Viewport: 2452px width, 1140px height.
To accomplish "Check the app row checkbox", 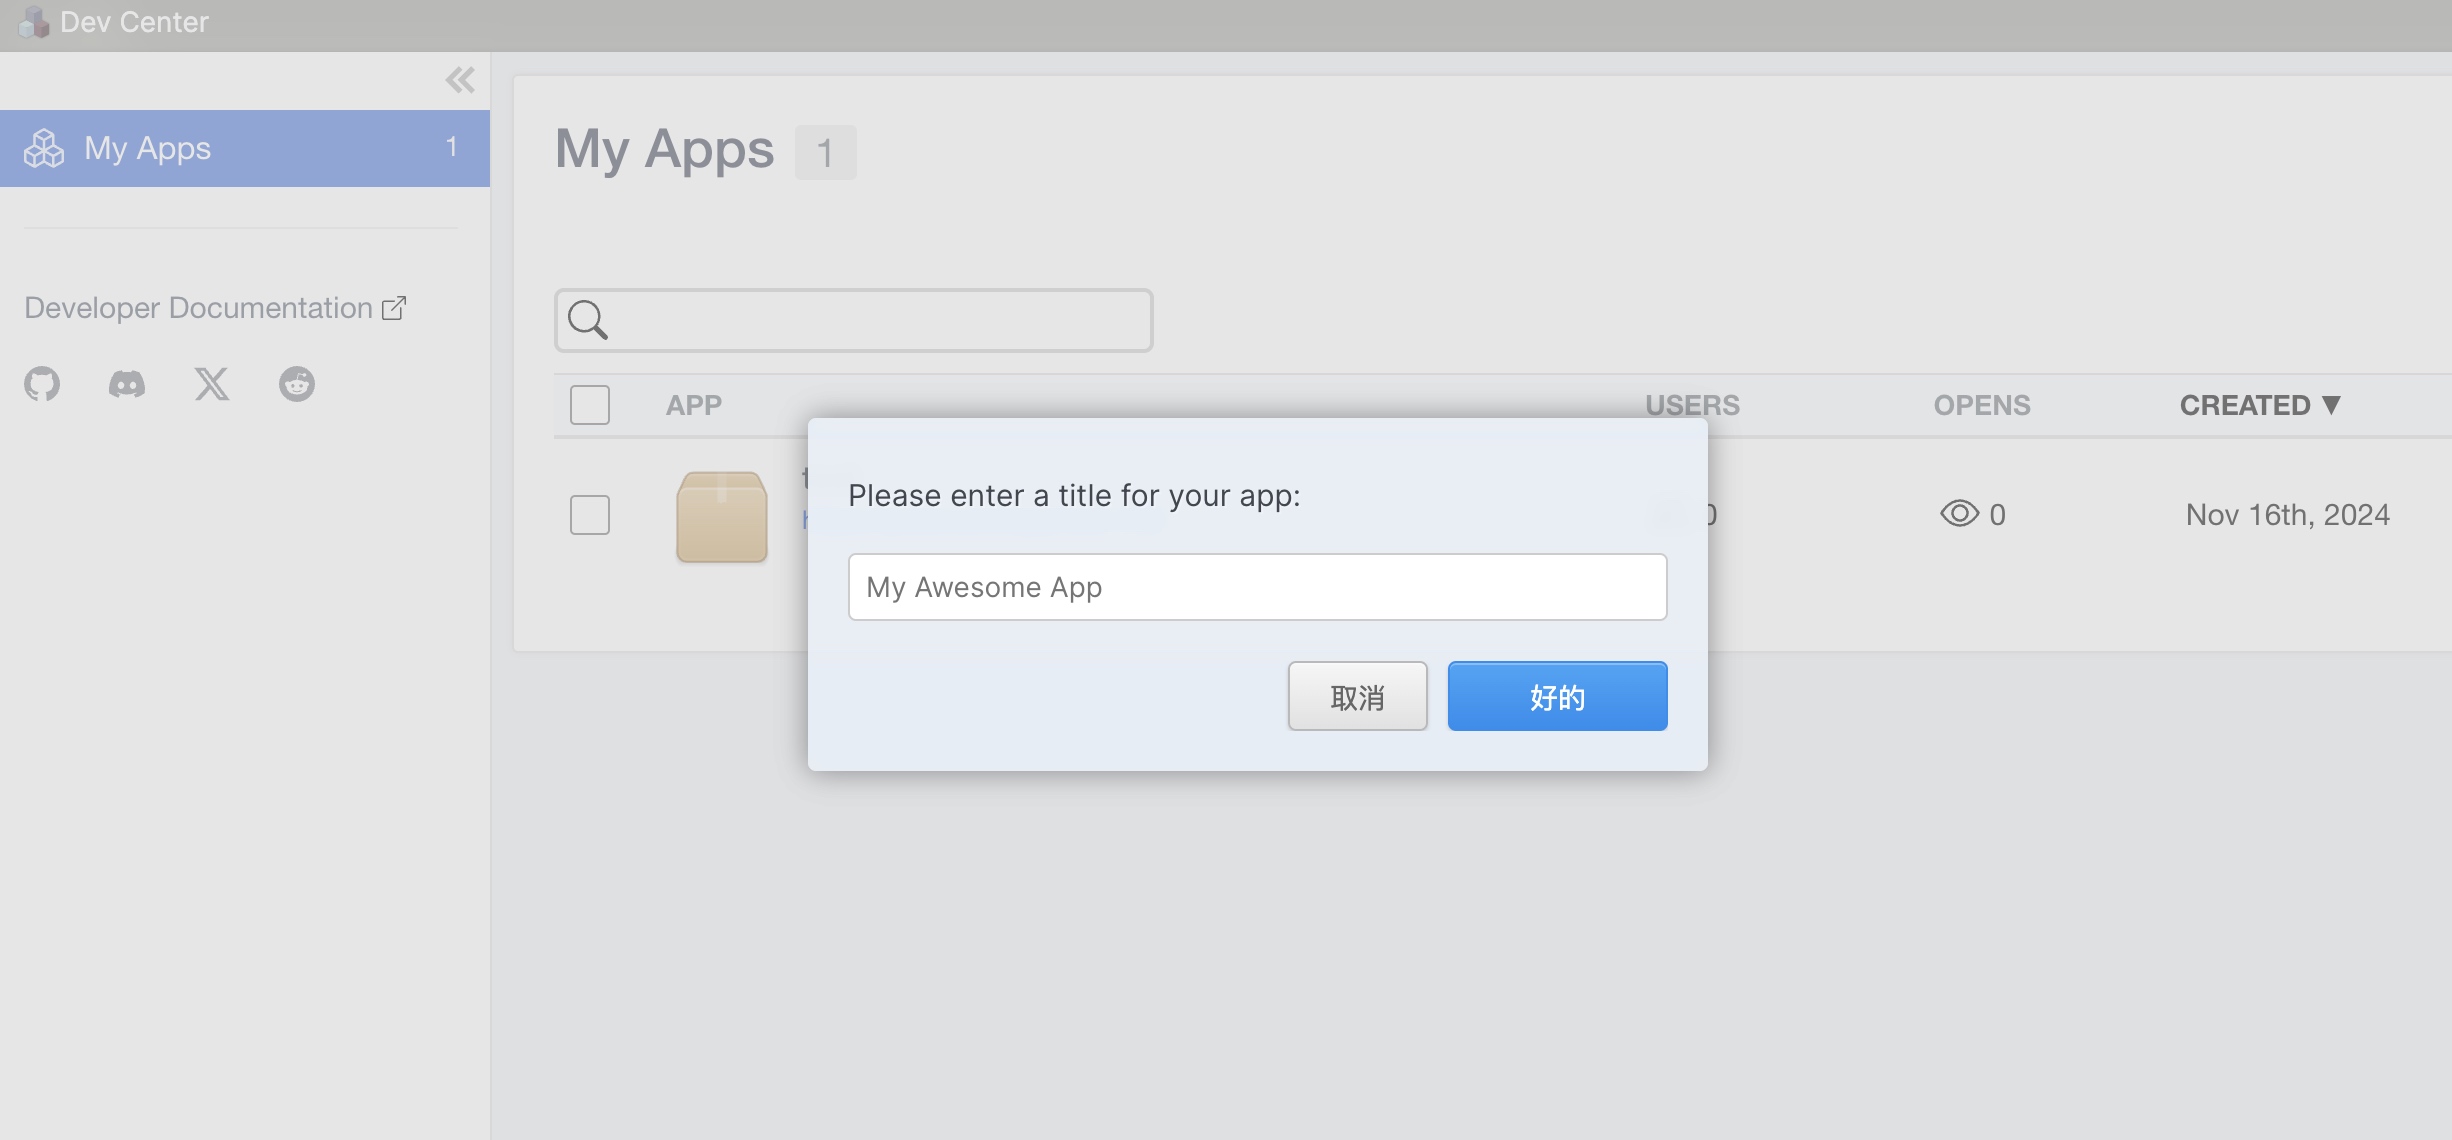I will tap(590, 515).
